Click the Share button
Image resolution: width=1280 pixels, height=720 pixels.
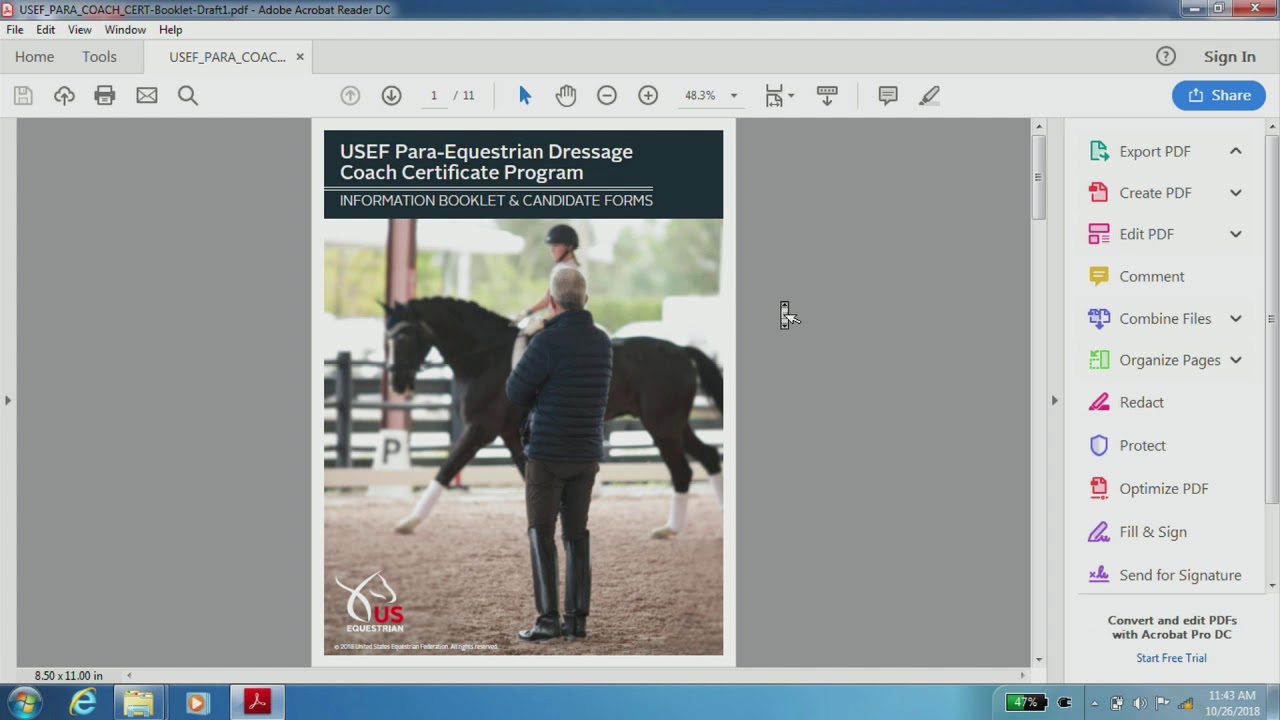pos(1219,95)
